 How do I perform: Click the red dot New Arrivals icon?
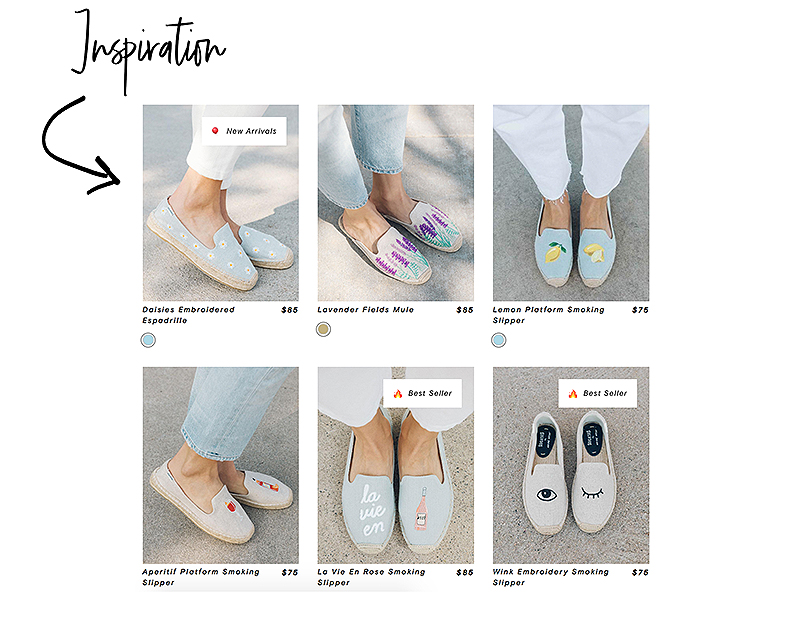[215, 131]
